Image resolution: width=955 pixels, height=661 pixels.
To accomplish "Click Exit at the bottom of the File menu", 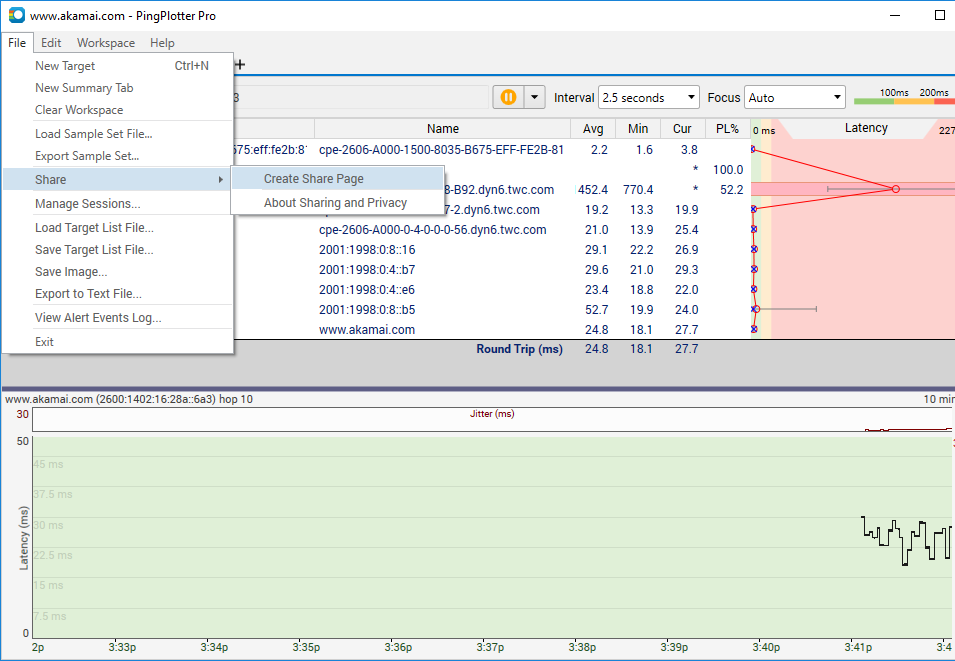I will pyautogui.click(x=46, y=341).
